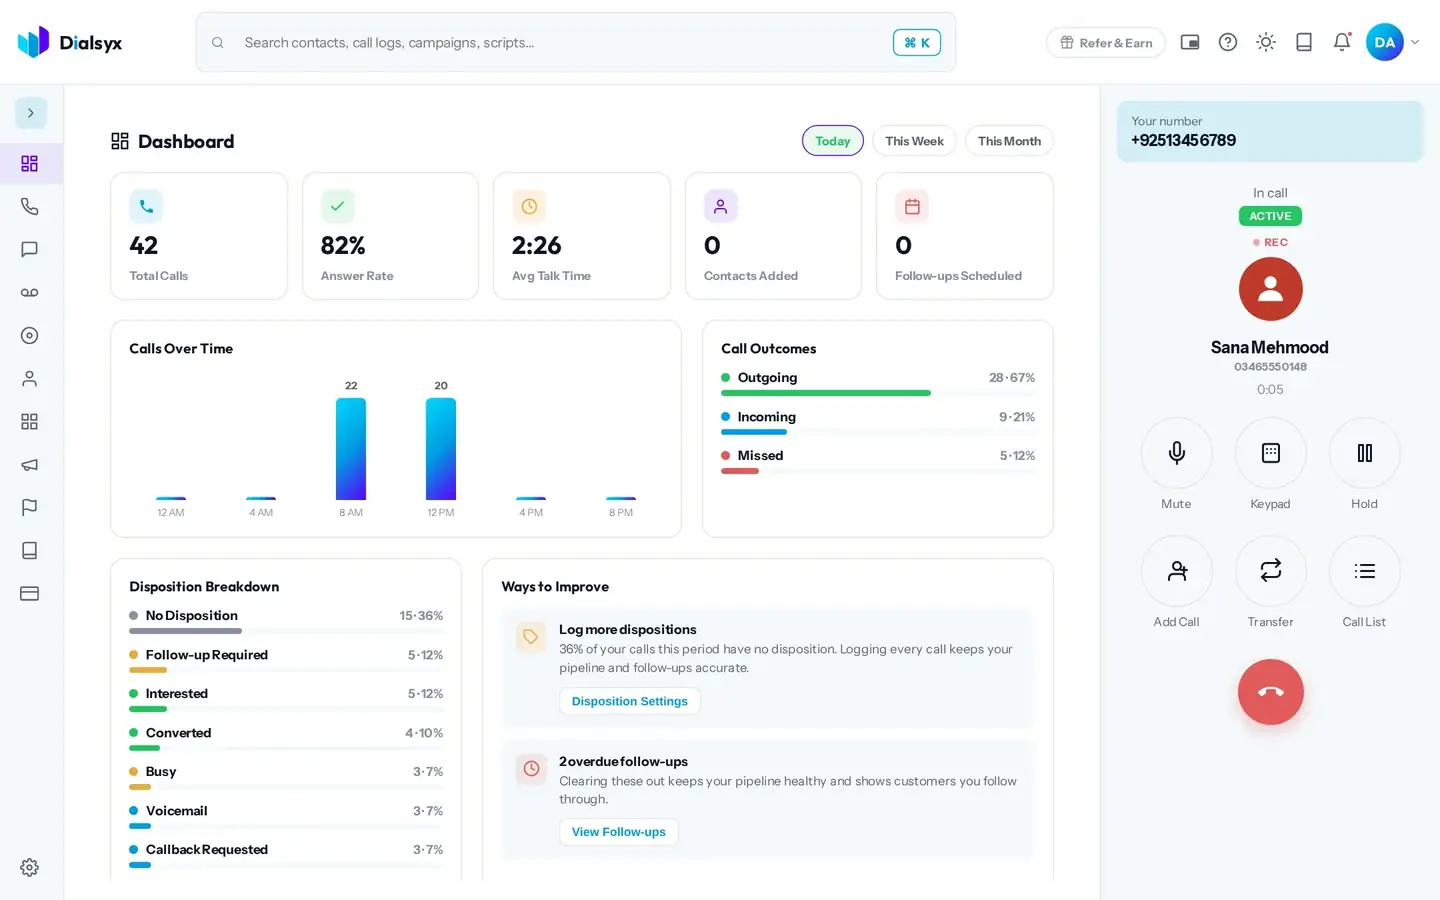Viewport: 1440px width, 900px height.
Task: Open campaigns megaphone in sidebar
Action: coord(30,465)
